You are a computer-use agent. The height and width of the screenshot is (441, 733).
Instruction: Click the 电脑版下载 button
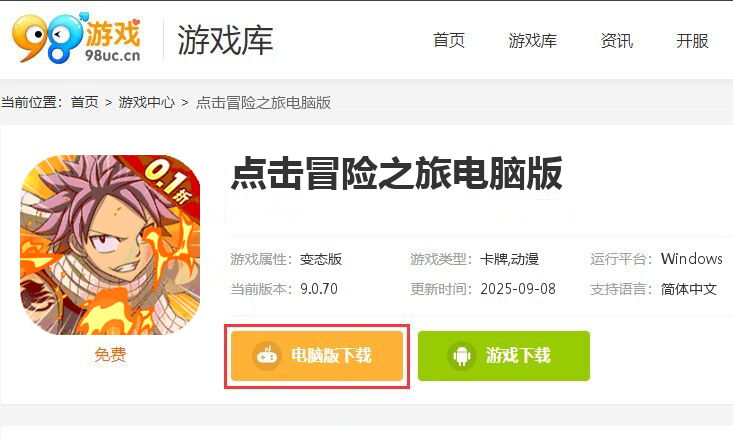317,356
